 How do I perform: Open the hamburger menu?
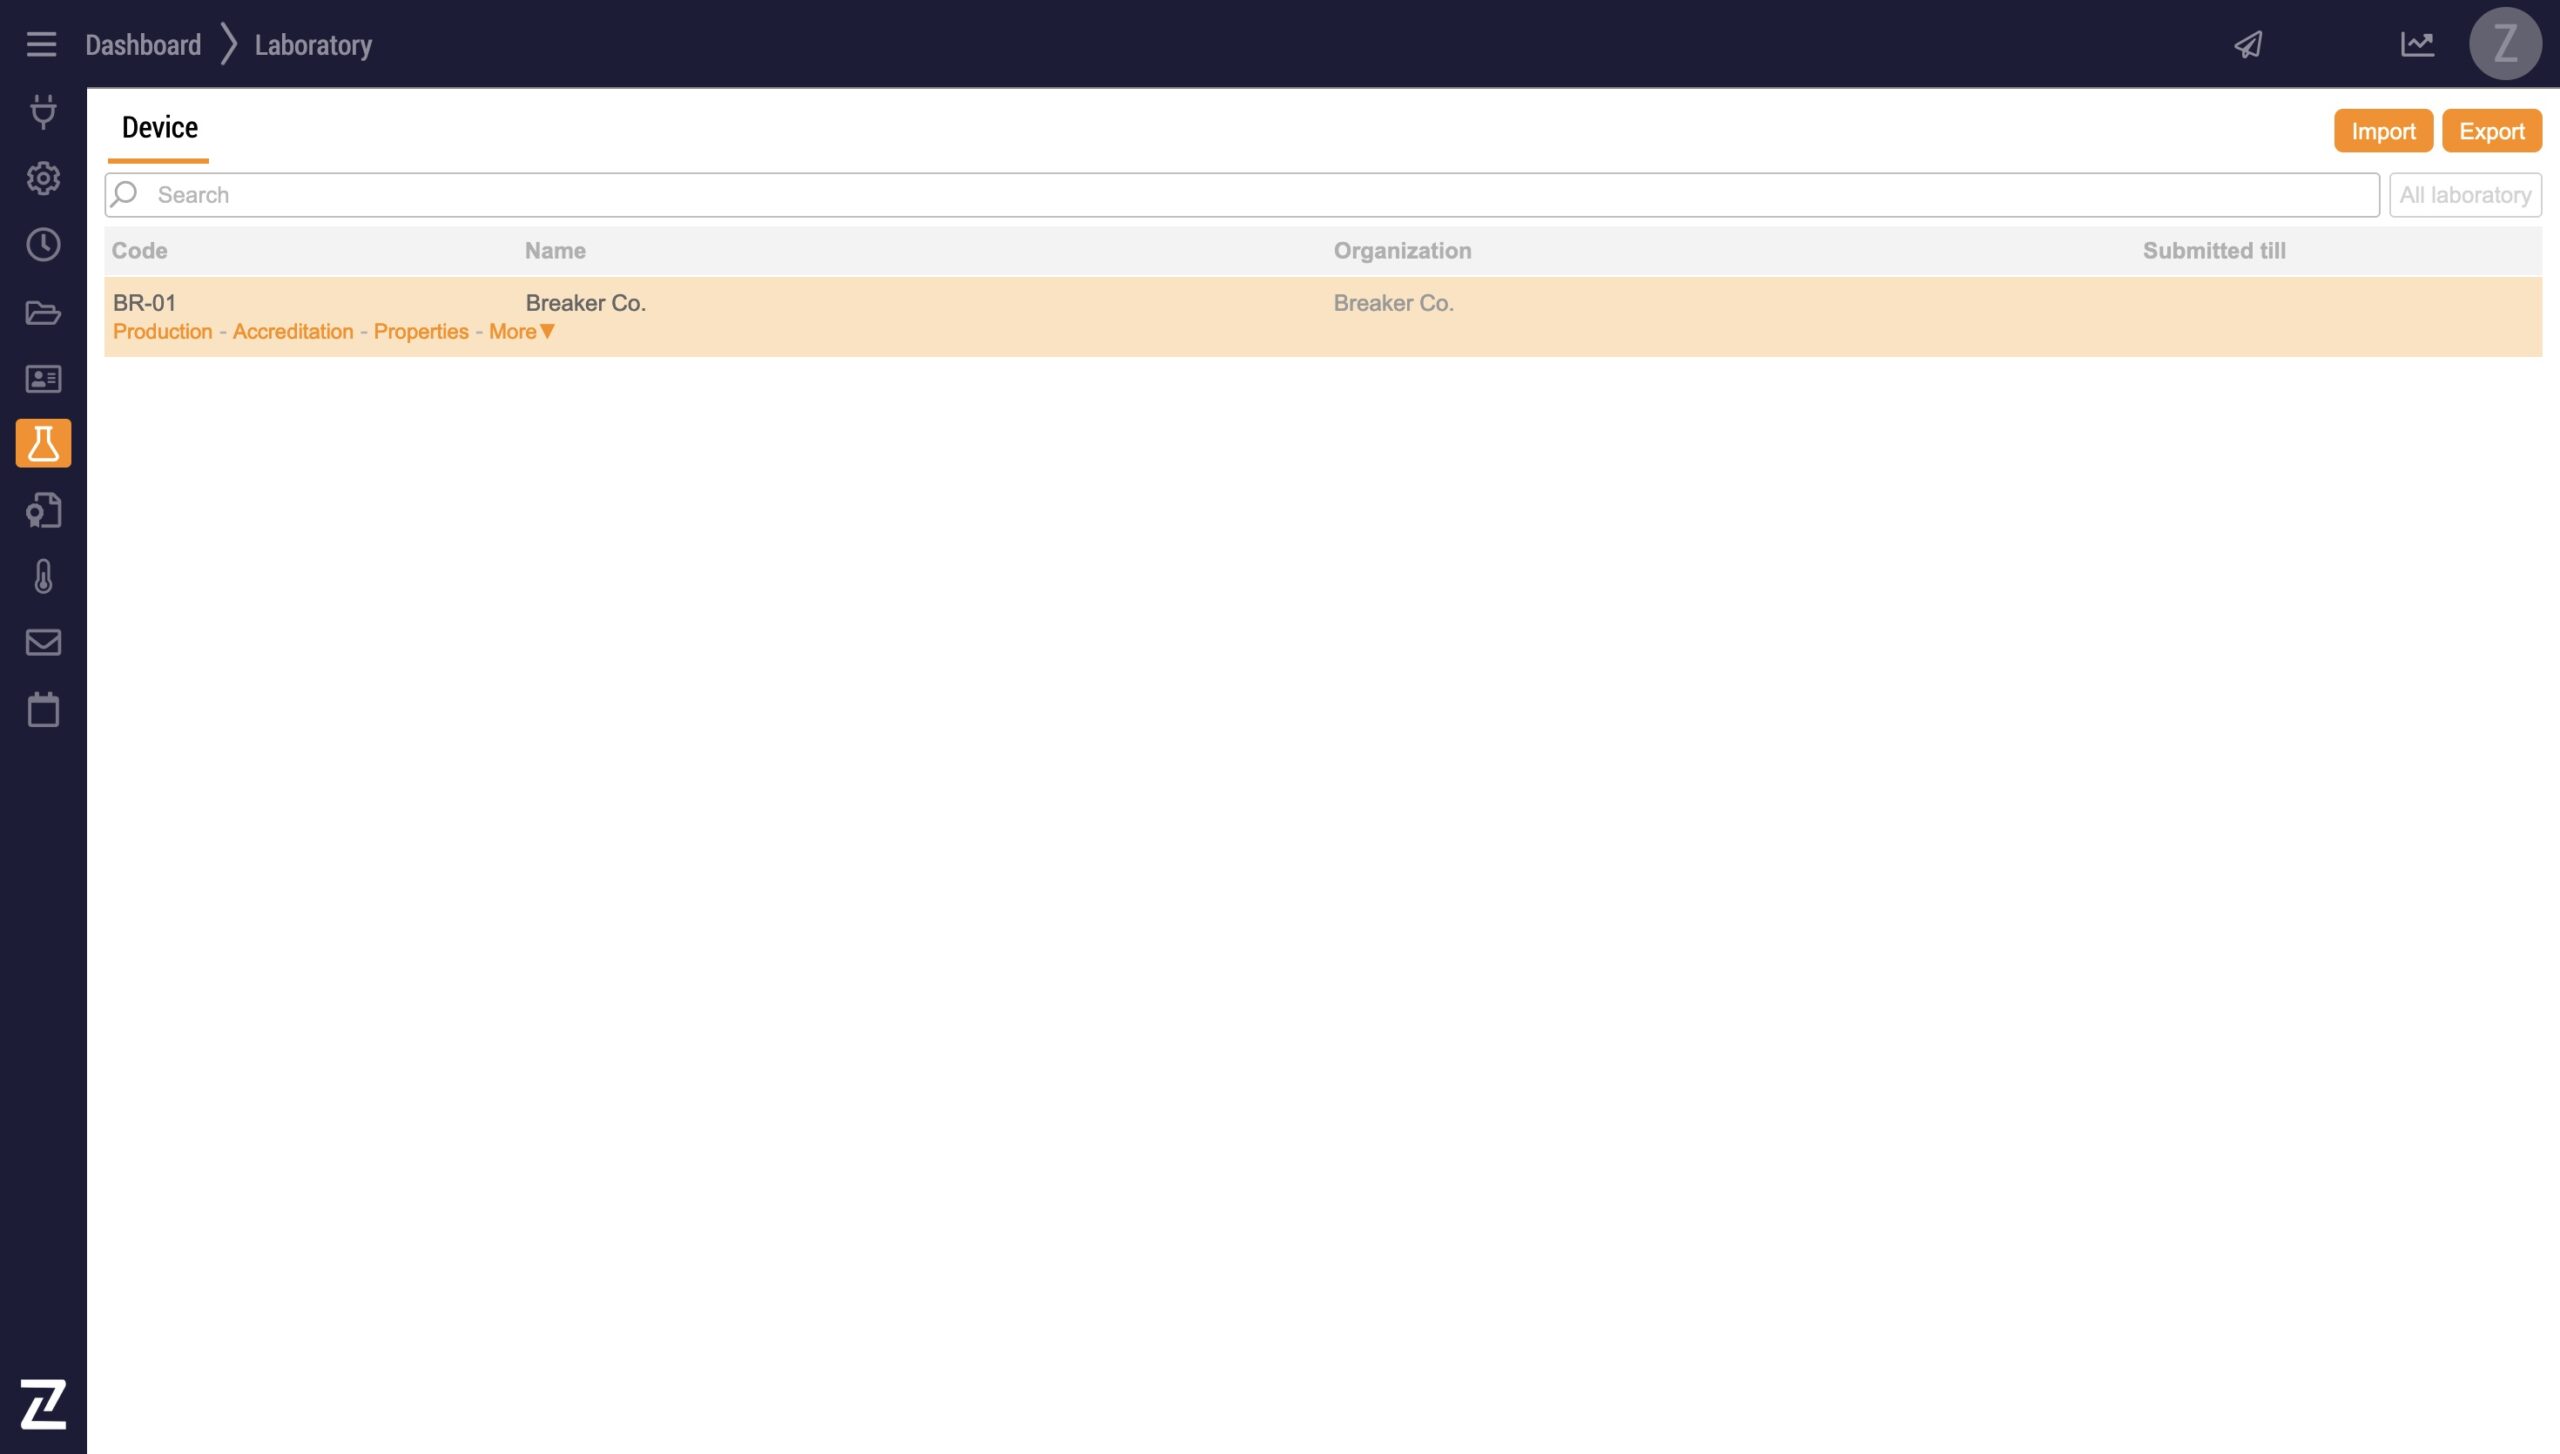point(41,44)
